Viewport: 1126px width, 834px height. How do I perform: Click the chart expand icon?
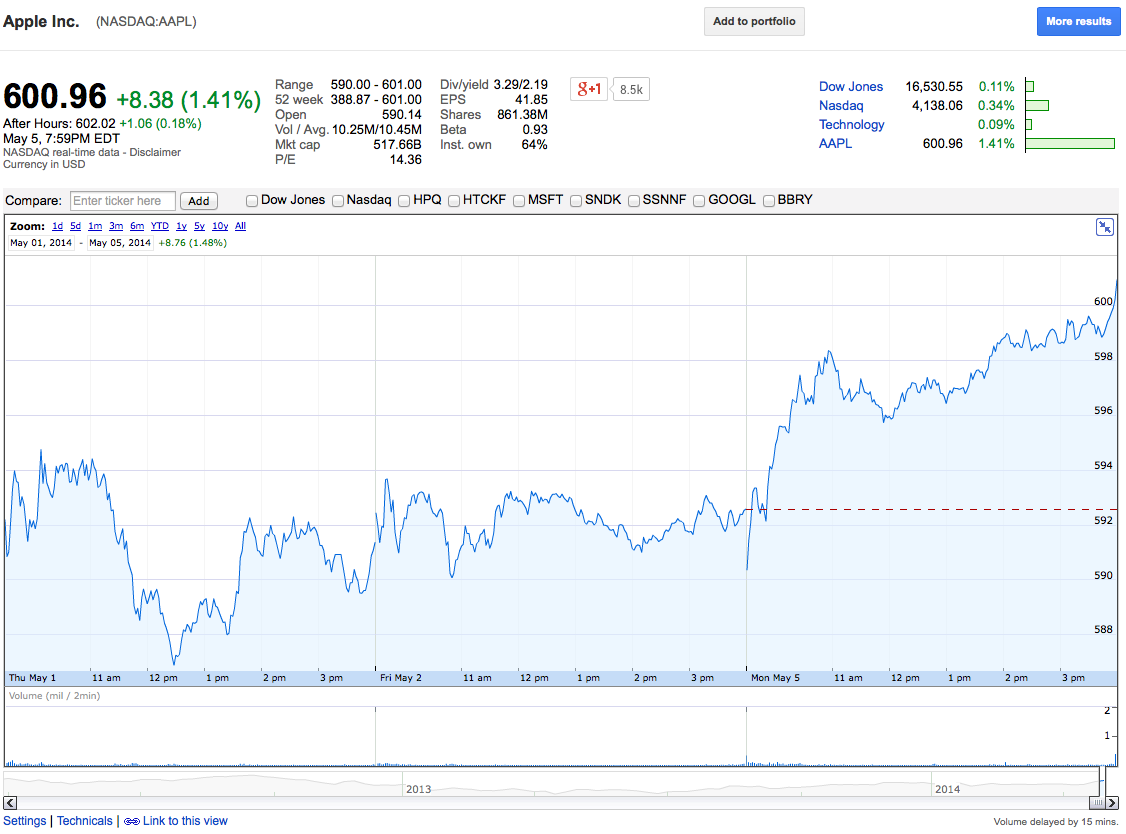[x=1105, y=227]
